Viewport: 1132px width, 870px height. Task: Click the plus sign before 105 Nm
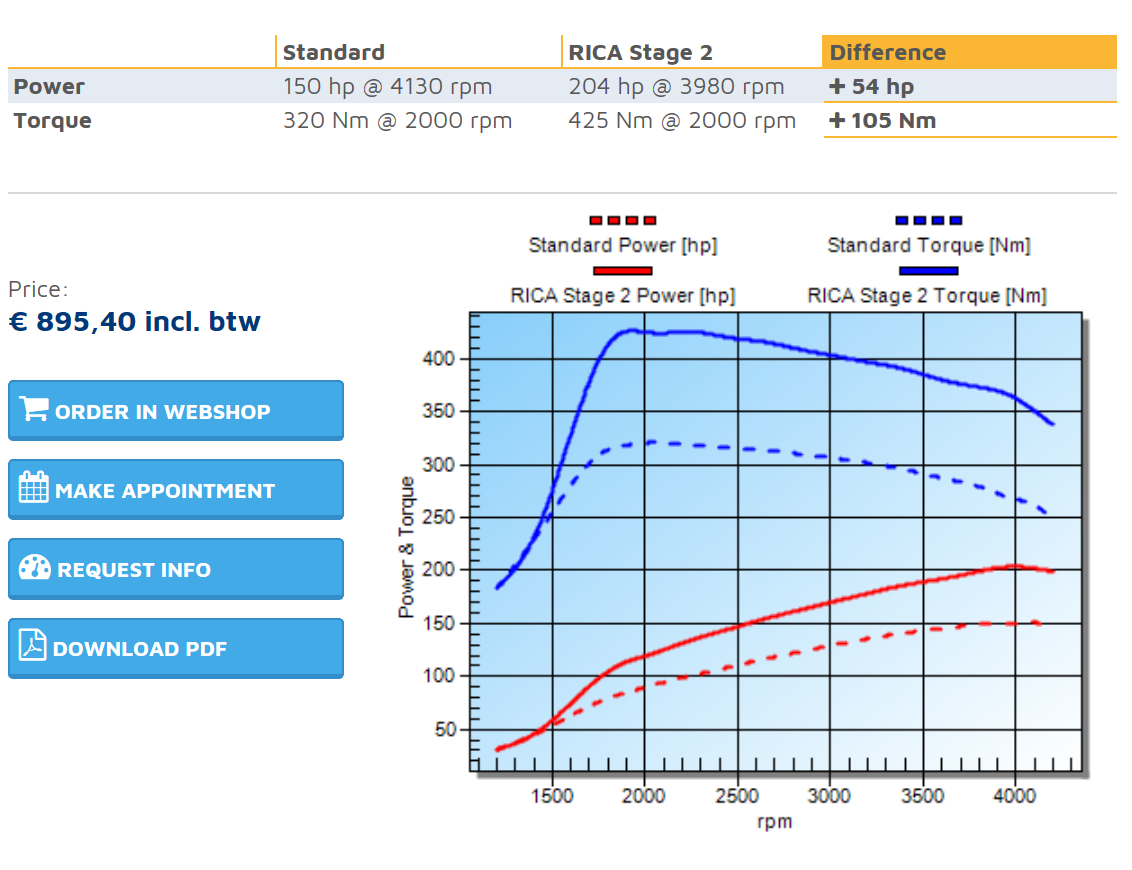(837, 121)
